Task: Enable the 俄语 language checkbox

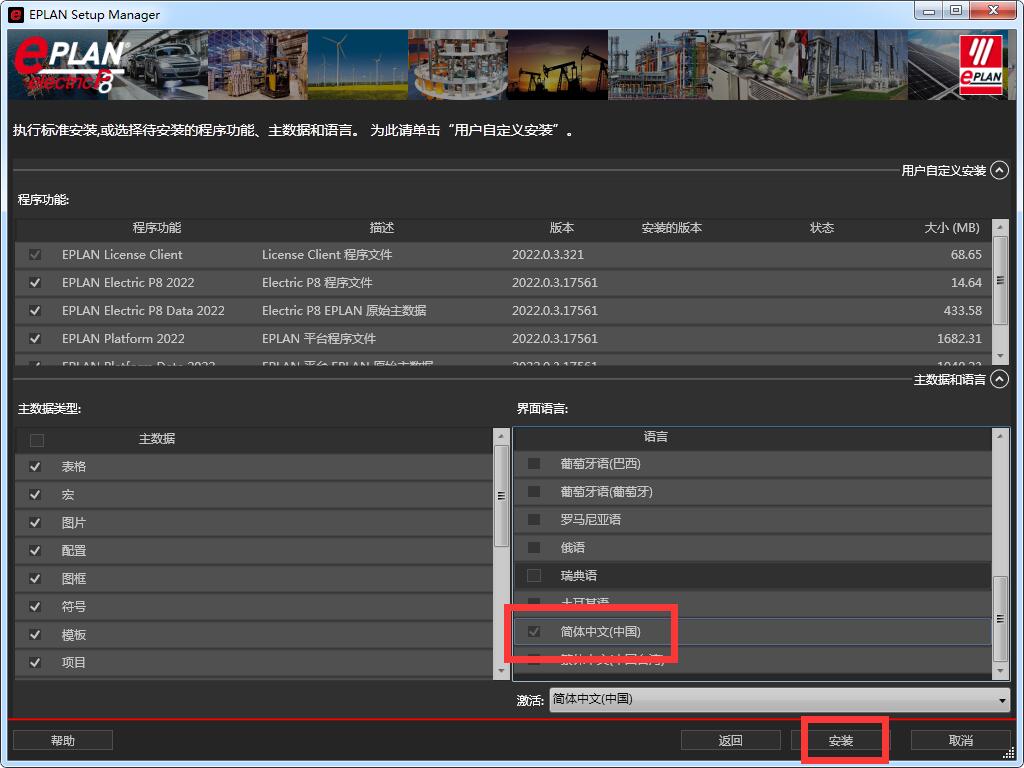Action: (534, 548)
